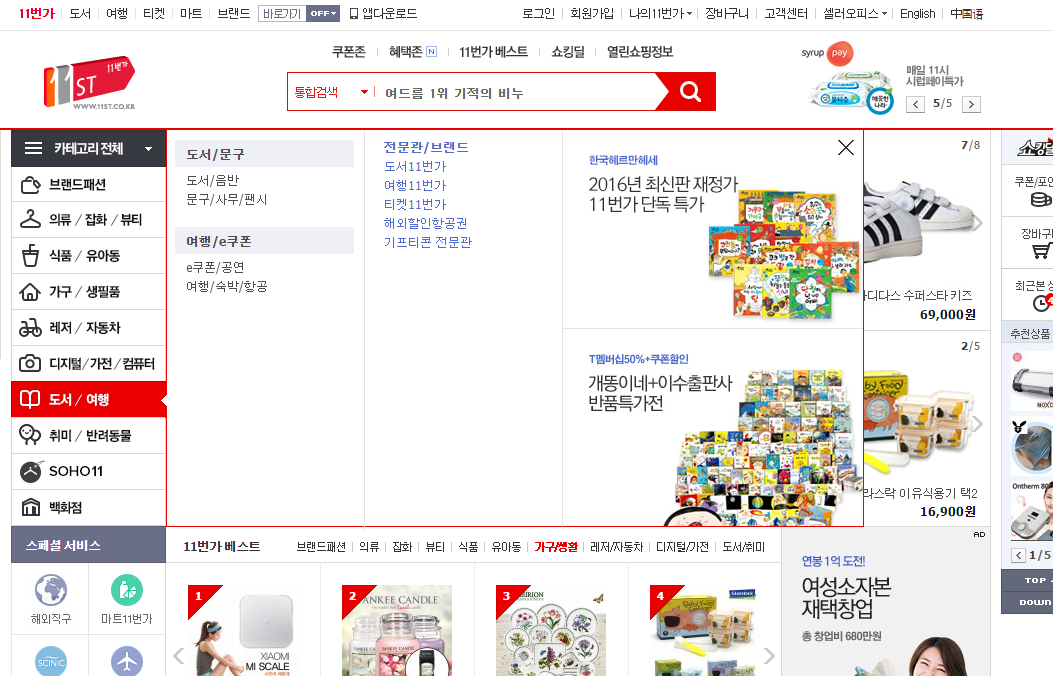The width and height of the screenshot is (1053, 676).
Task: Click the 11ST logo
Action: tap(89, 83)
